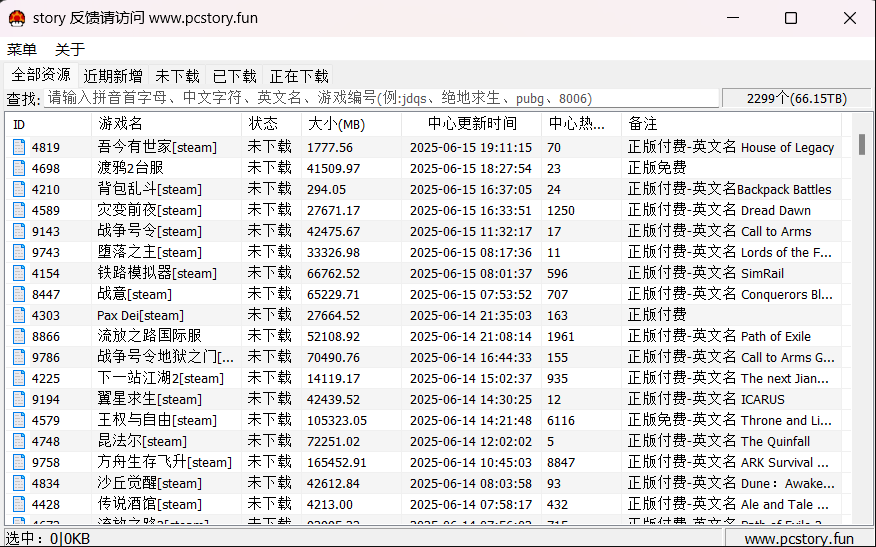This screenshot has width=876, height=547.
Task: Click the file icon for row 4819
Action: click(19, 147)
